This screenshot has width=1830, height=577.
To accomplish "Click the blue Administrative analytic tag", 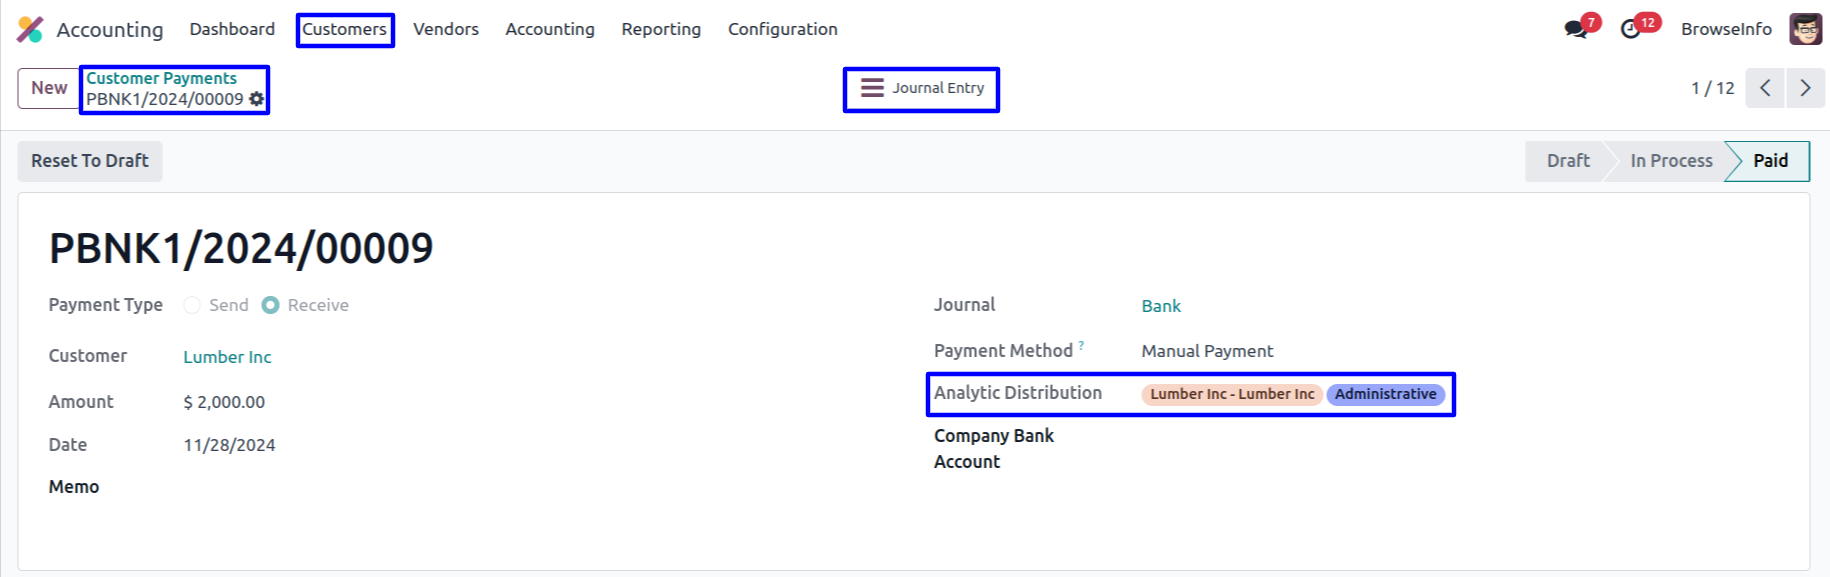I will (1385, 394).
